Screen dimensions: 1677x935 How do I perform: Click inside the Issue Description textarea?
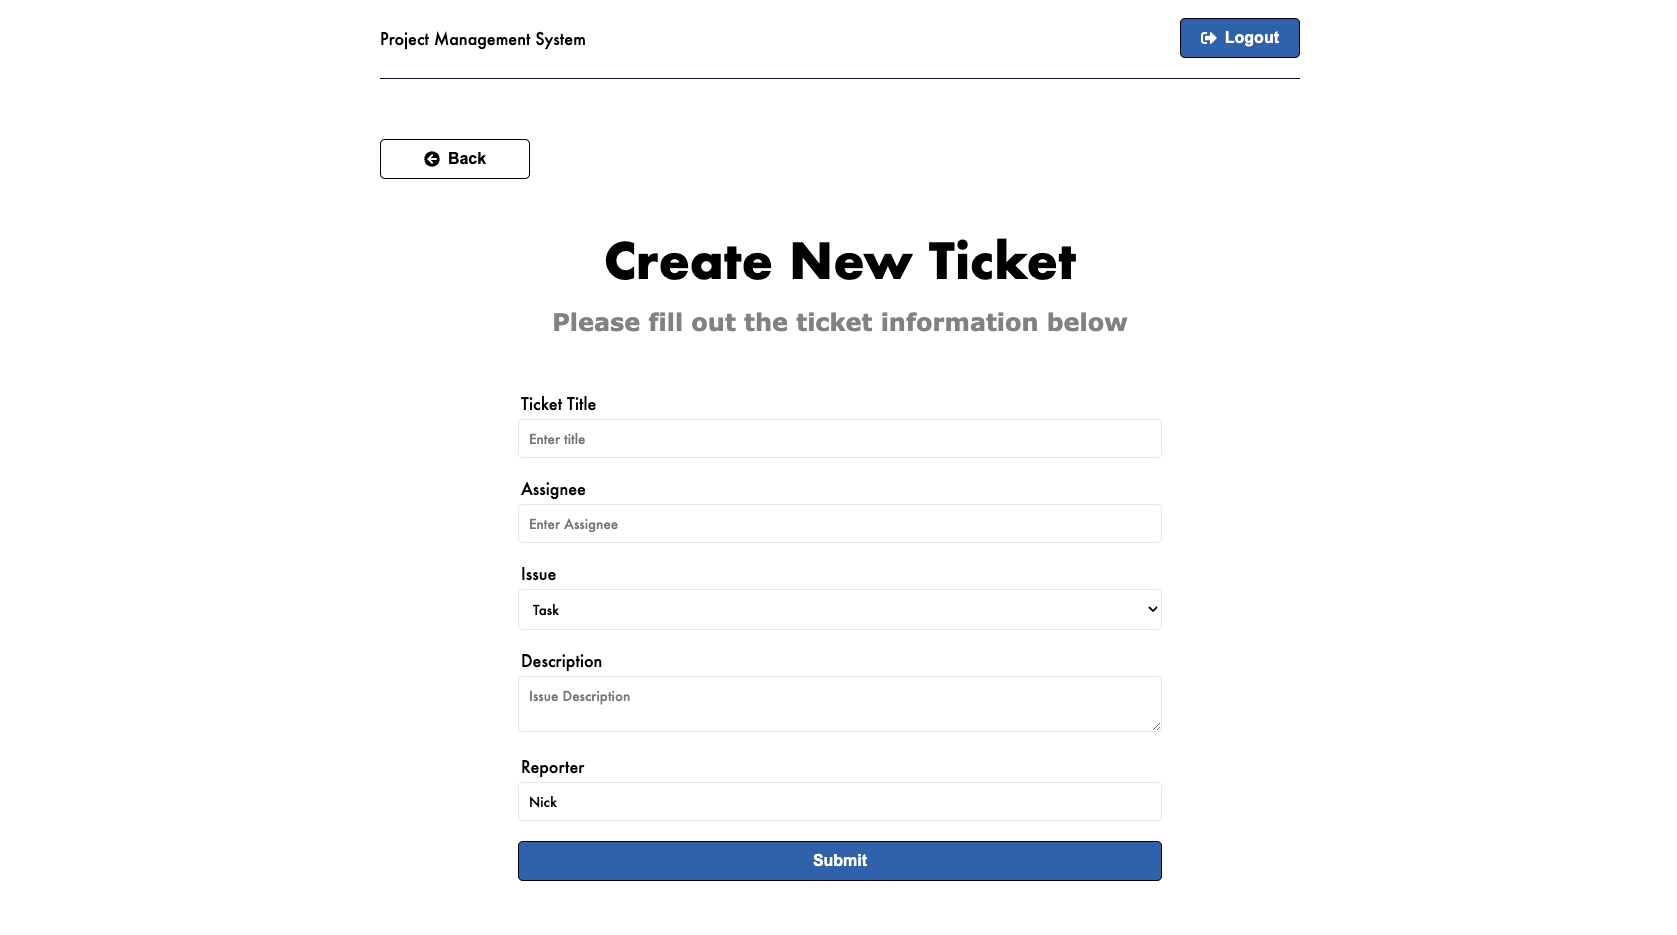pos(840,703)
